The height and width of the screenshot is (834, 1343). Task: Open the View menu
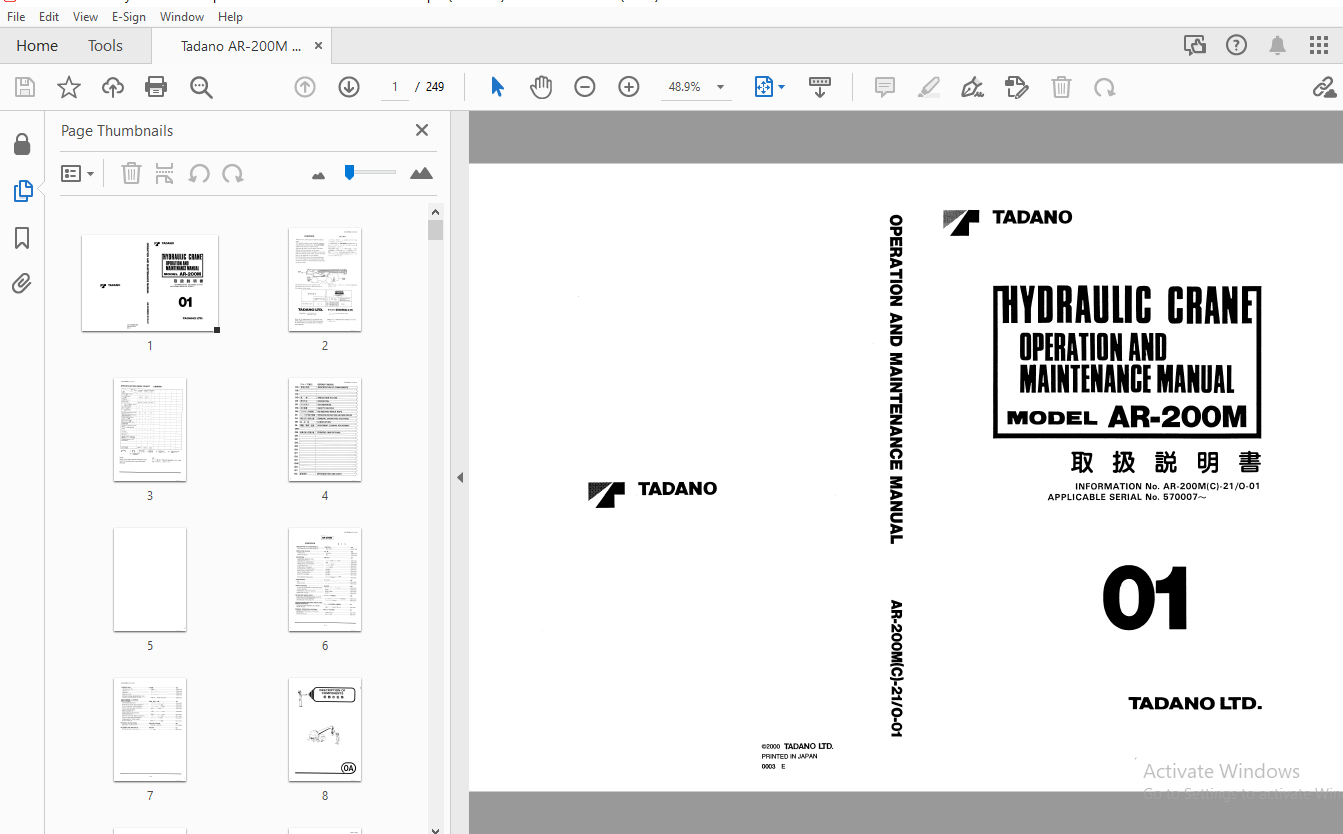[x=86, y=17]
